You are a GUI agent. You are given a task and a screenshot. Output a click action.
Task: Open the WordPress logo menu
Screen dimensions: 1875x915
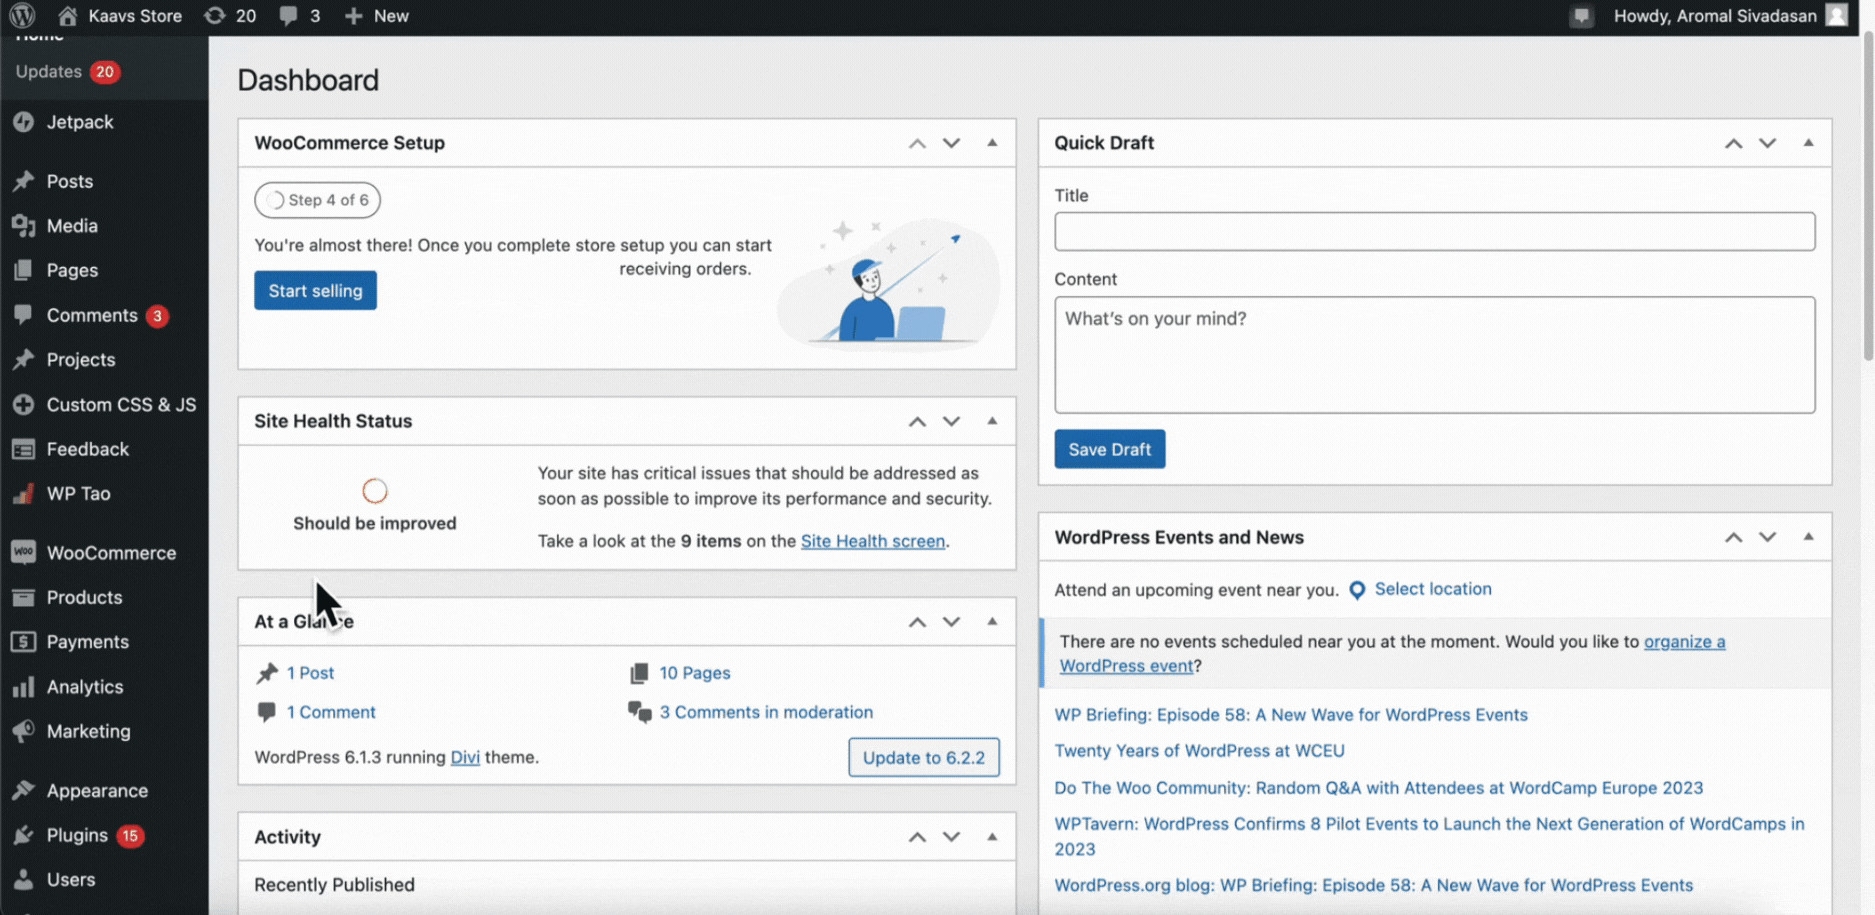pyautogui.click(x=22, y=15)
